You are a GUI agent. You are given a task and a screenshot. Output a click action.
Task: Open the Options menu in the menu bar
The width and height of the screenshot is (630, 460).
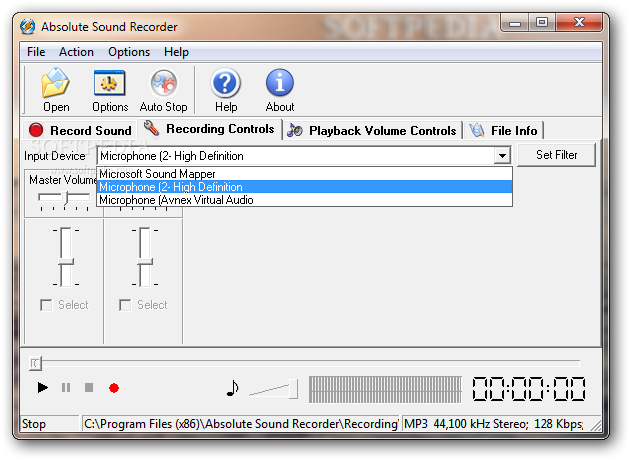point(129,52)
